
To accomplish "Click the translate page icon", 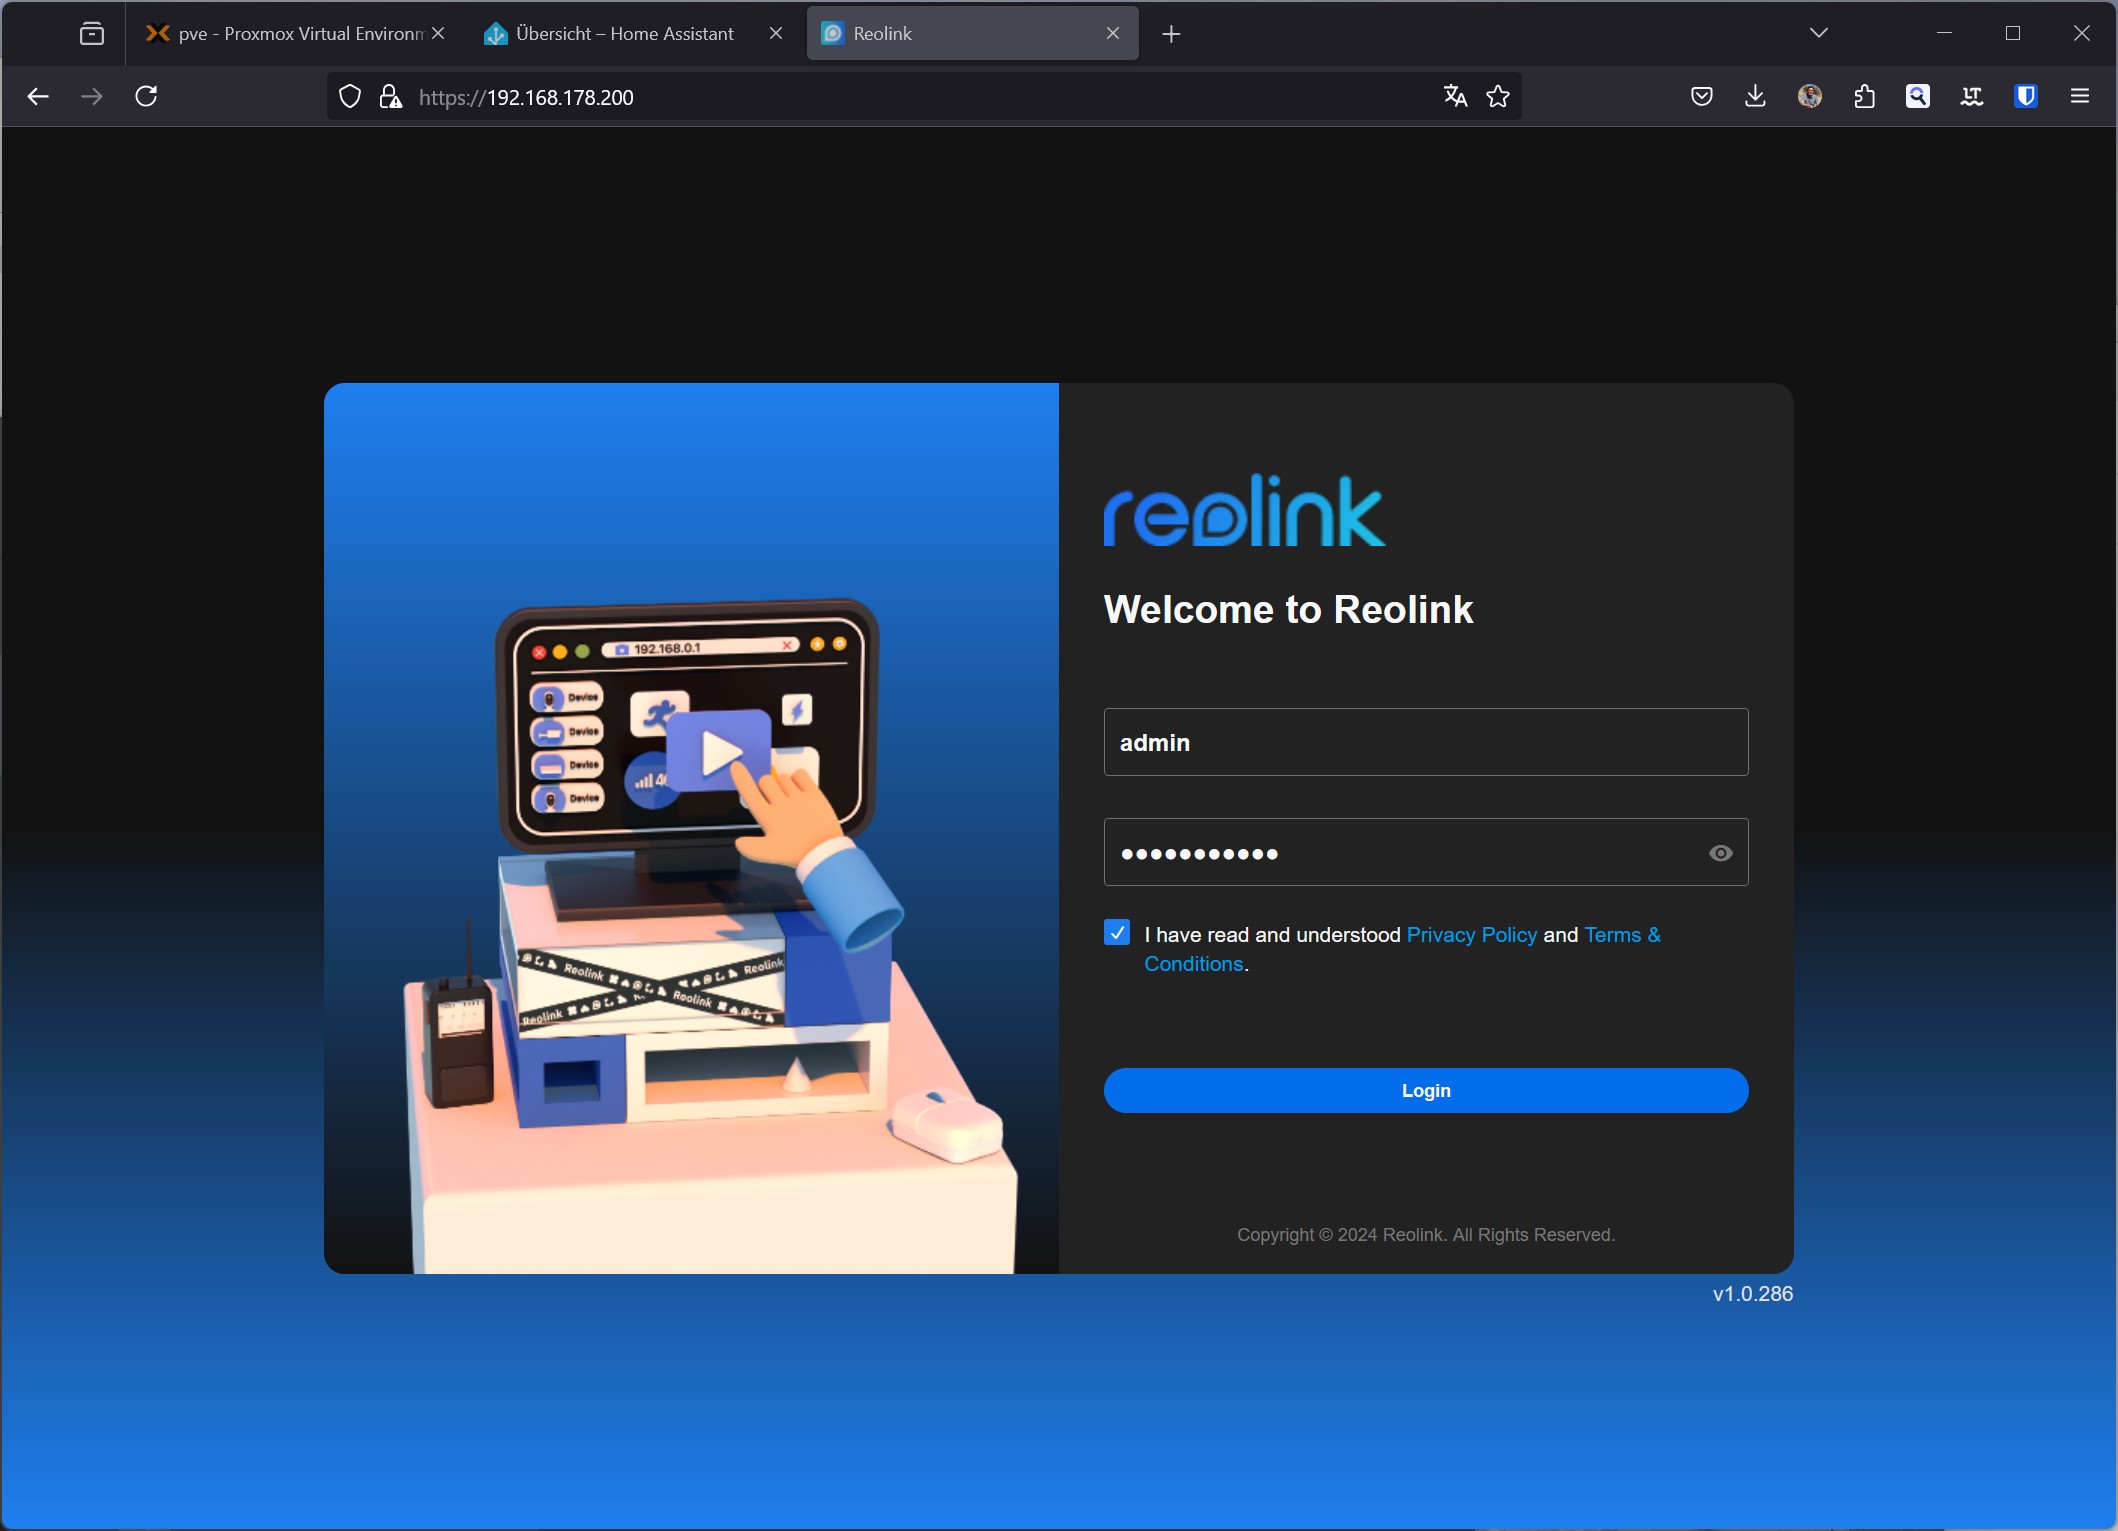I will point(1455,96).
